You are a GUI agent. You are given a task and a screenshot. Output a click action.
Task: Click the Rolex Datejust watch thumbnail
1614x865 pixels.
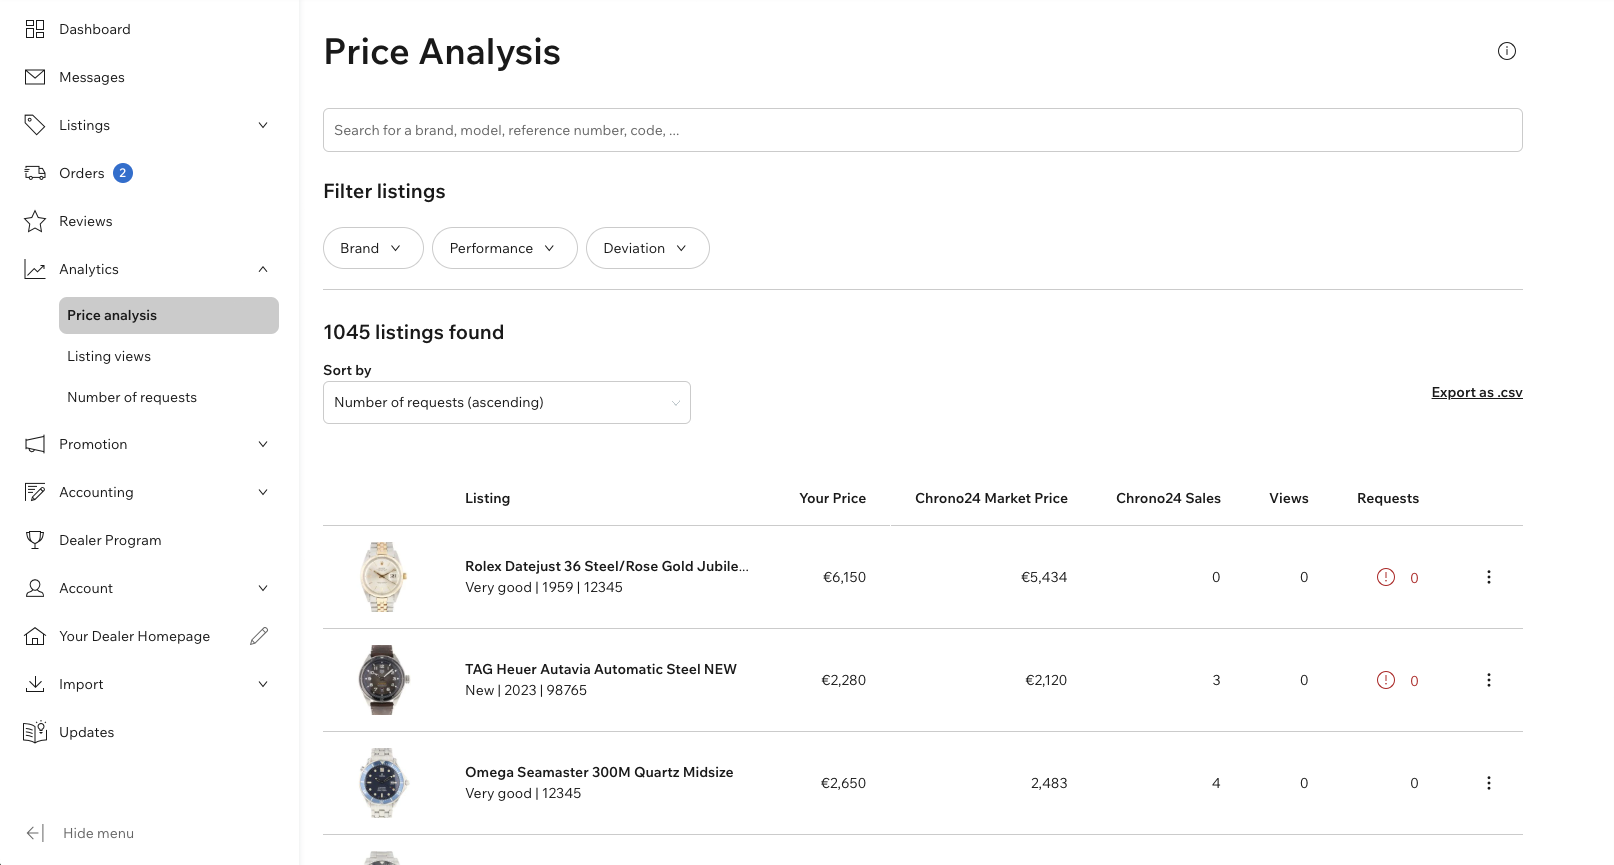point(382,577)
